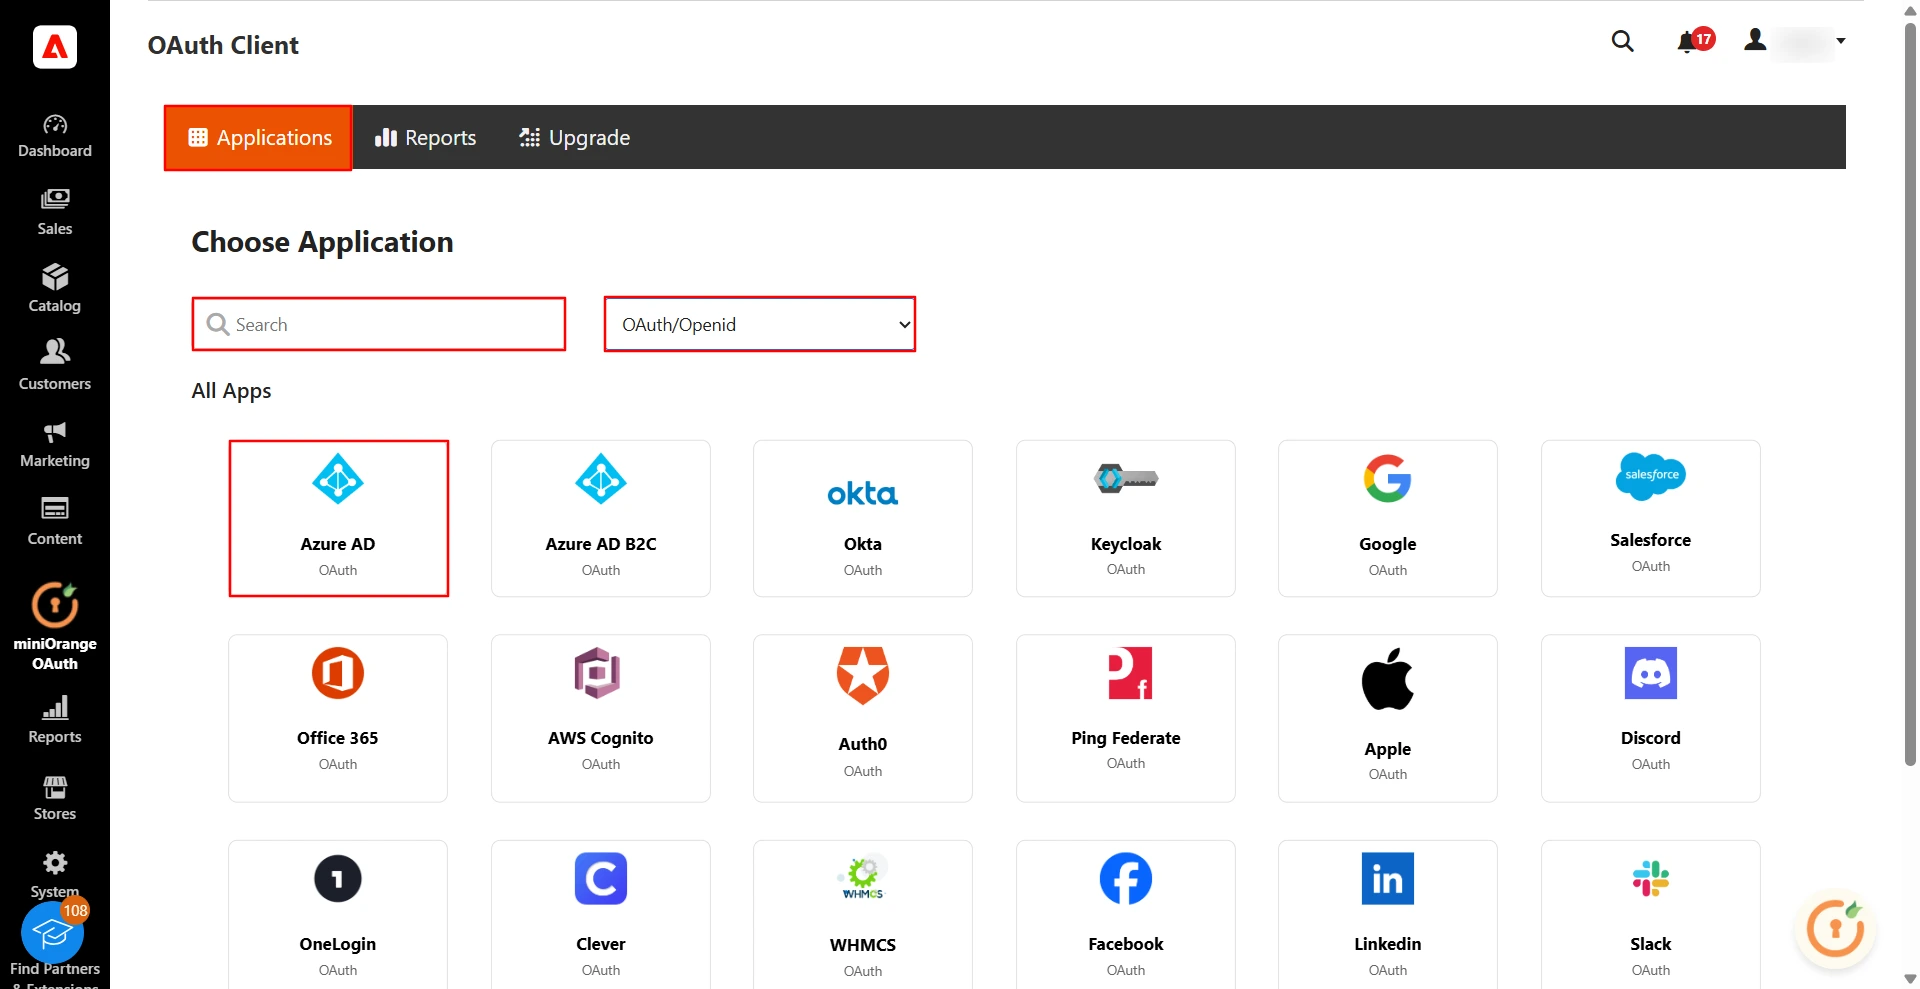The height and width of the screenshot is (989, 1920).
Task: Open the user account dropdown
Action: click(1795, 41)
